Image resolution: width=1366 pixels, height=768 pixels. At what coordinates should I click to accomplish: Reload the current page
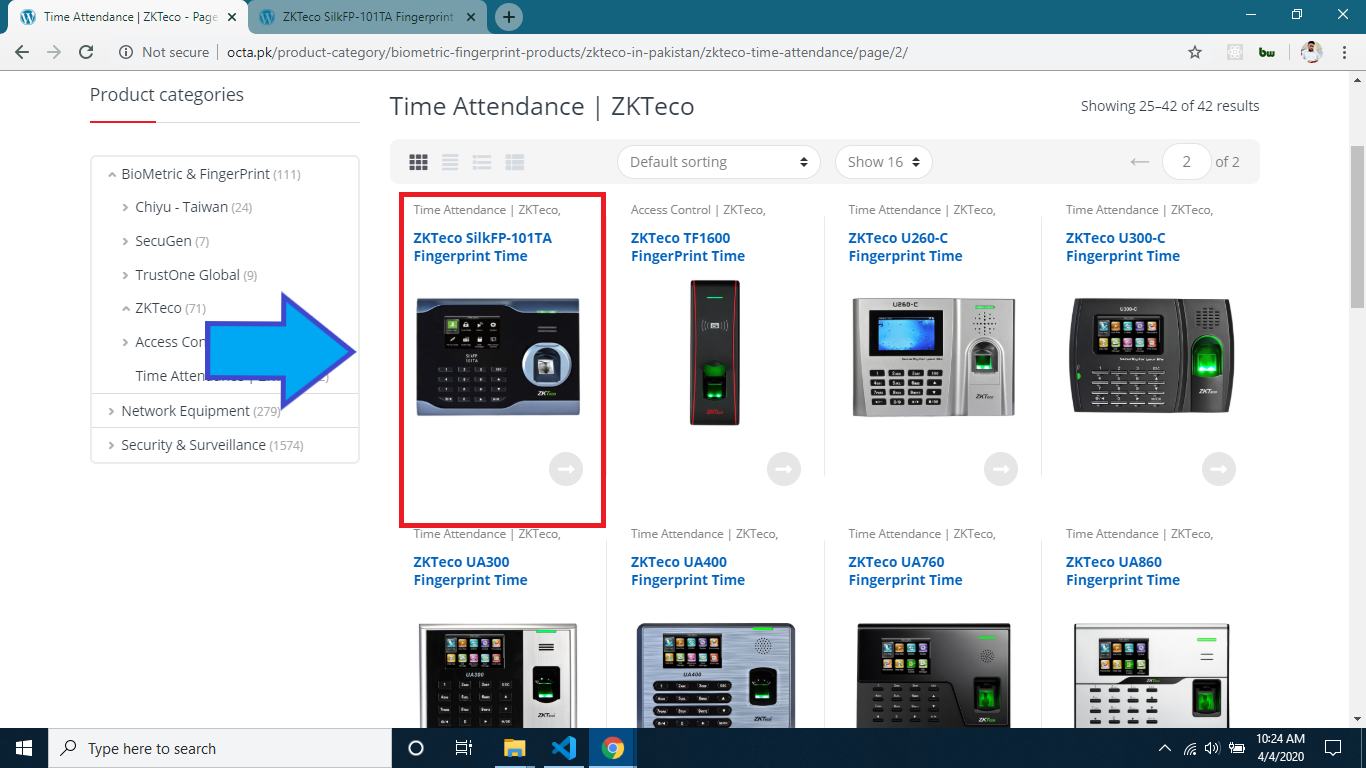[x=86, y=52]
